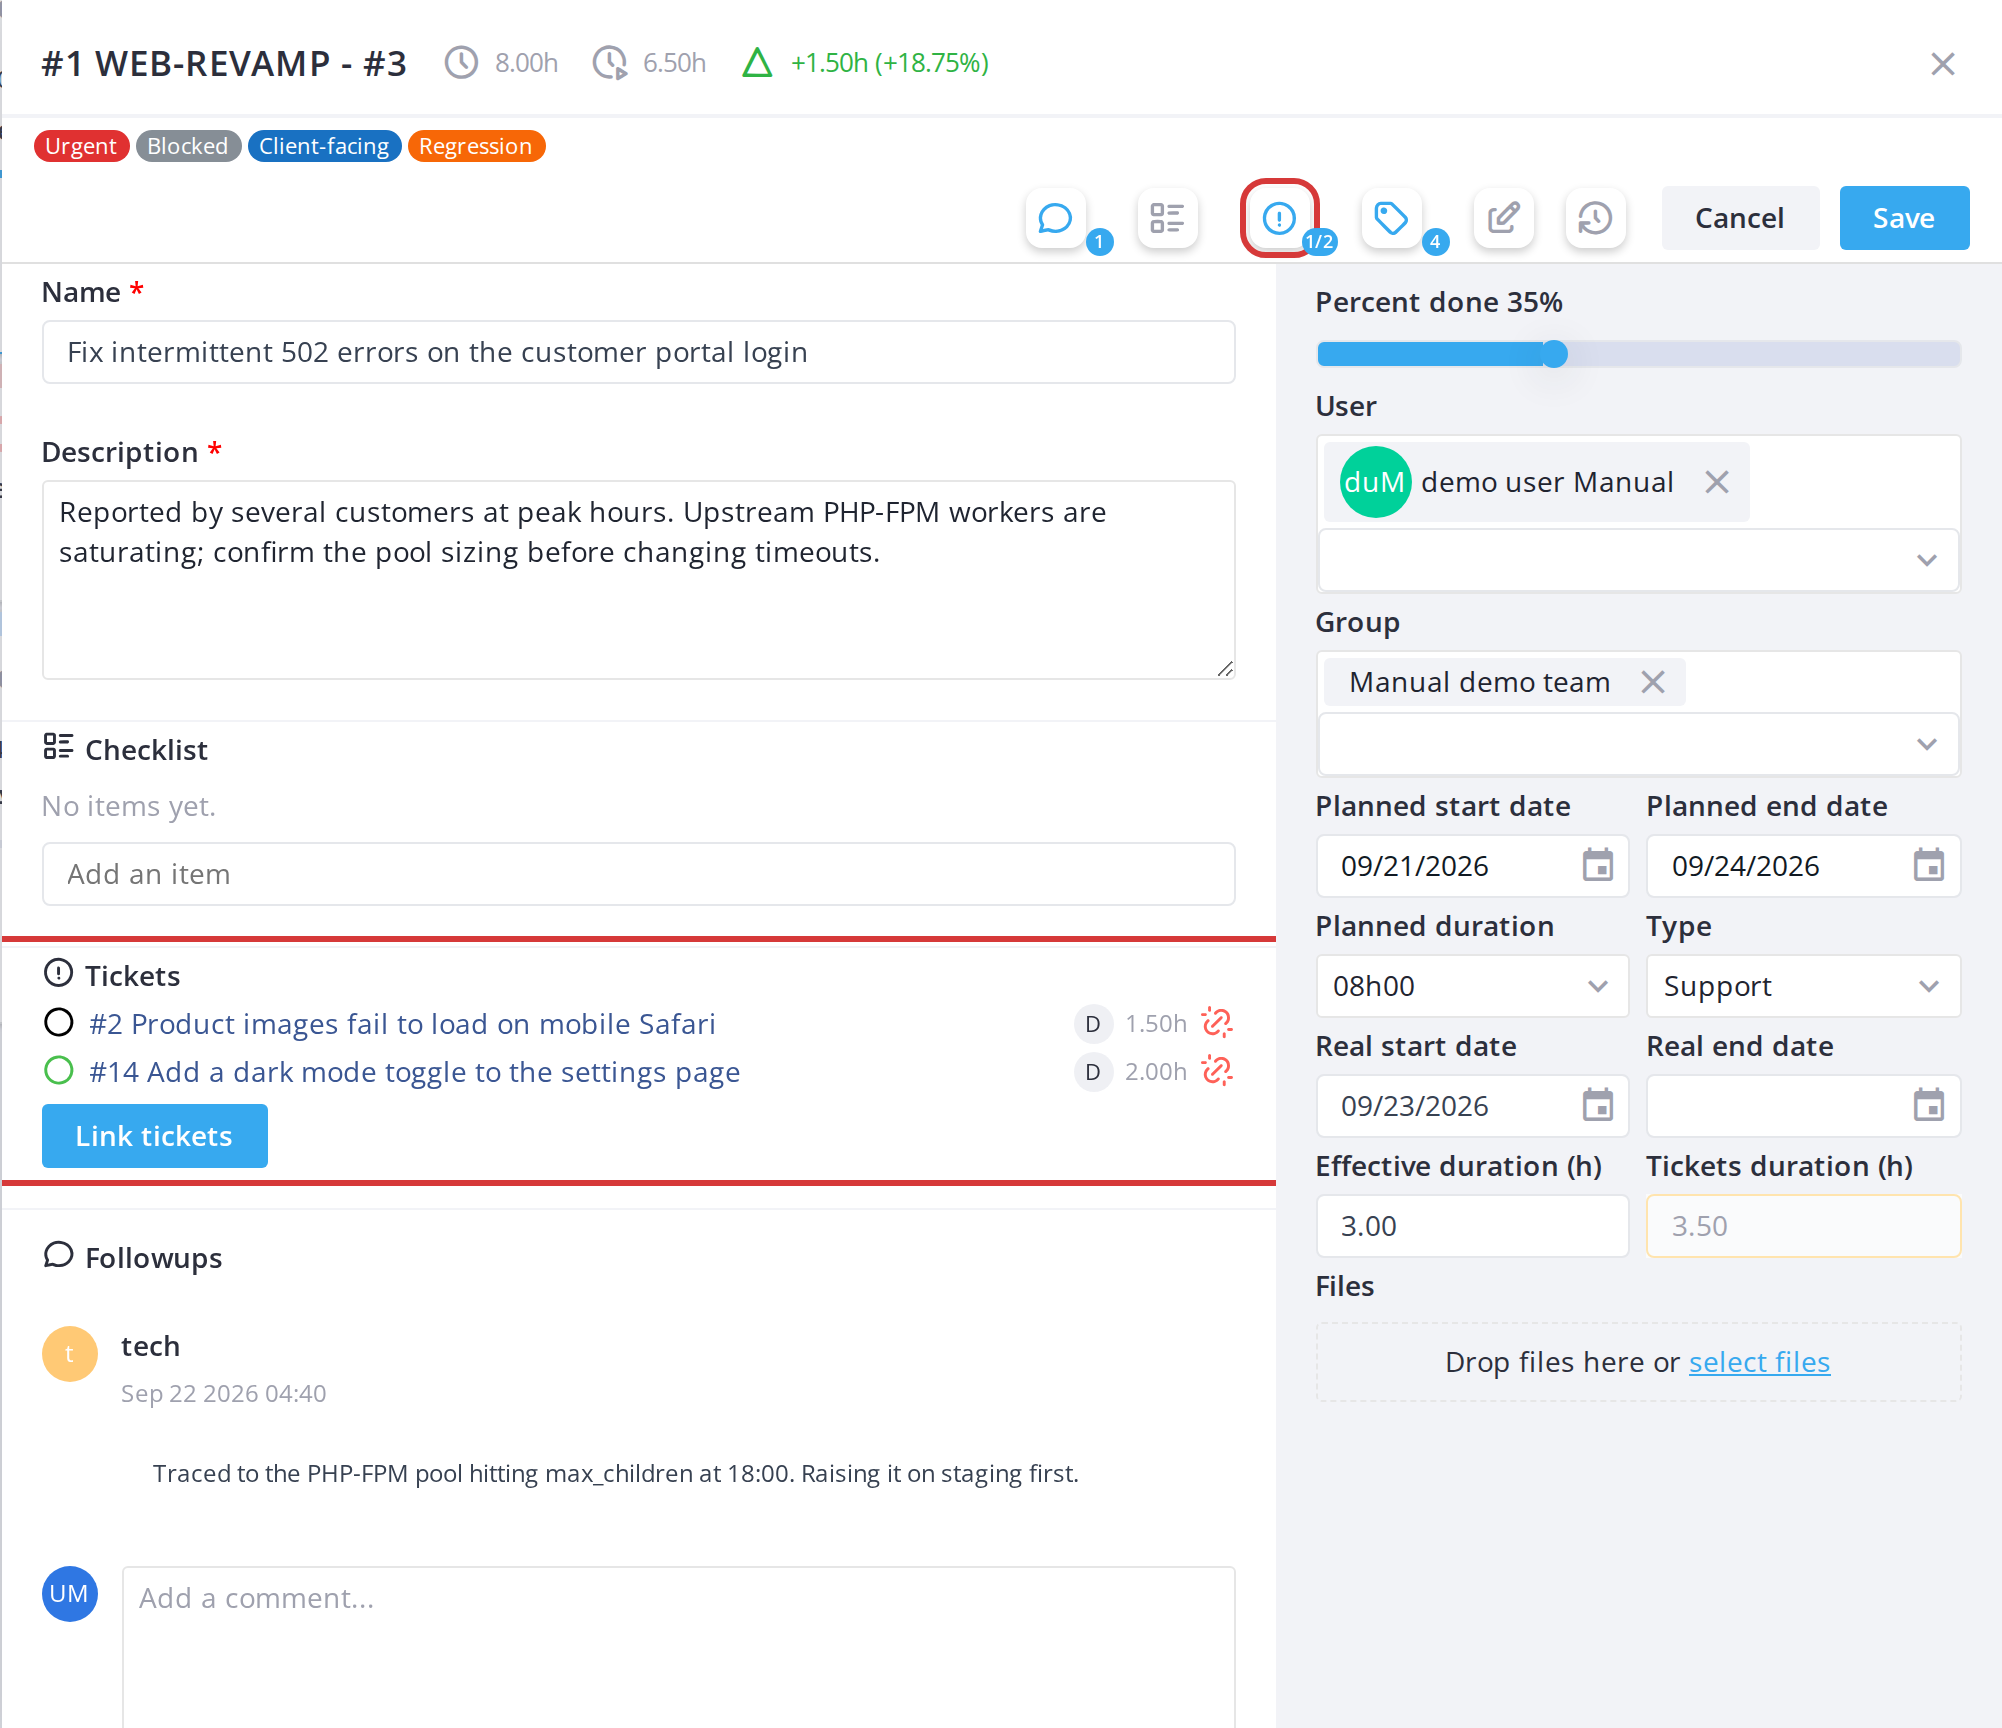Click the D badge on ticket #14

tap(1092, 1071)
